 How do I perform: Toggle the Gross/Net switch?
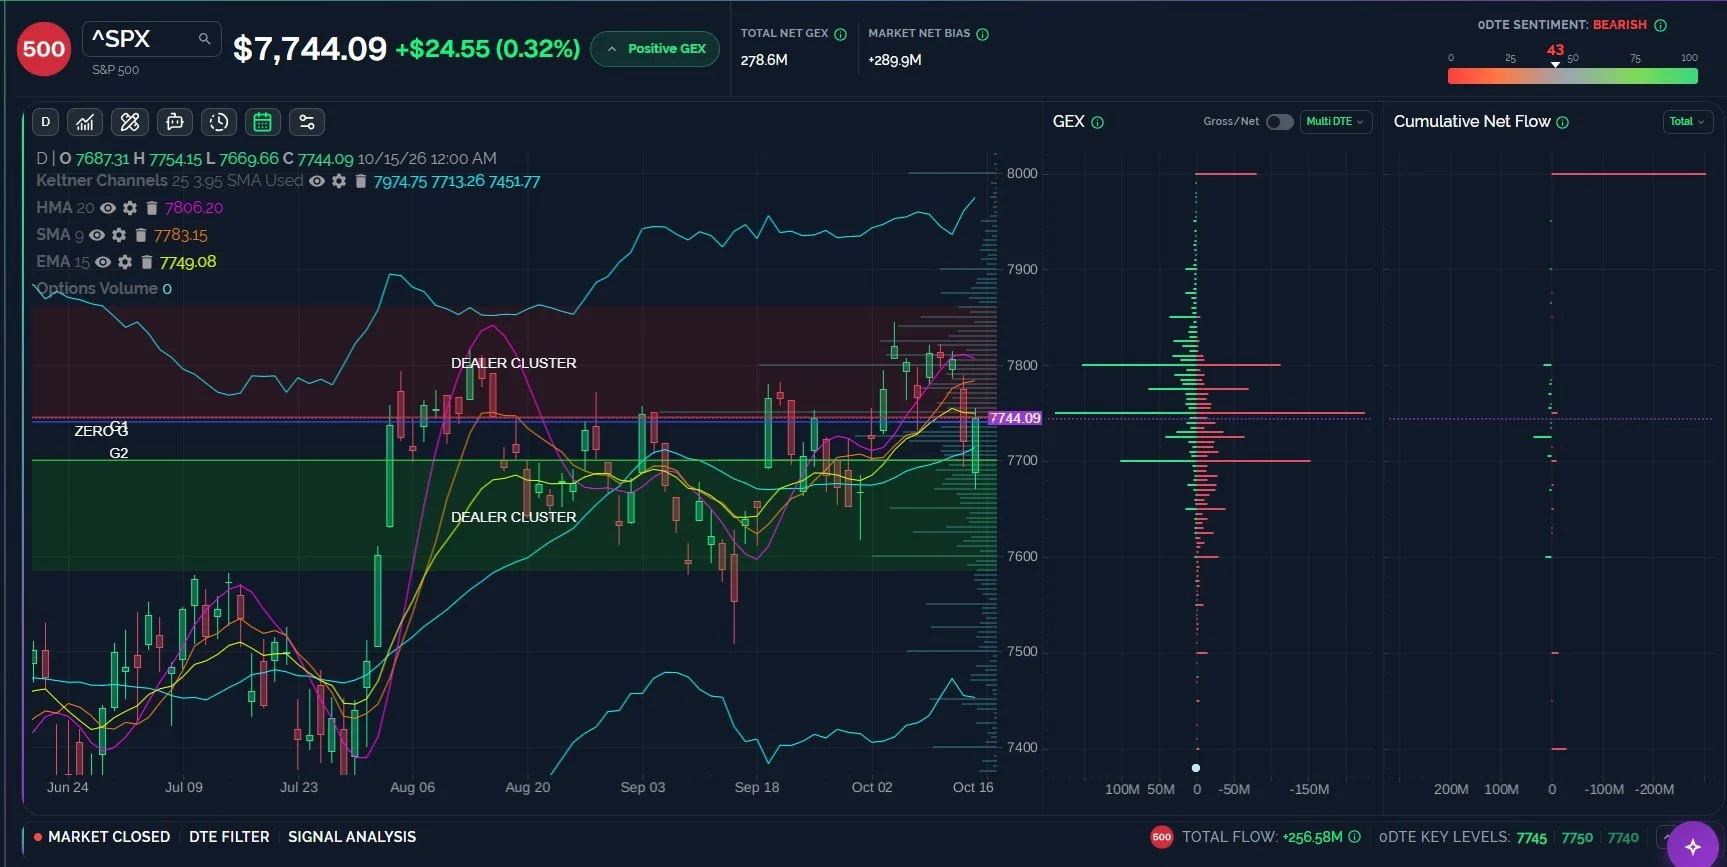coord(1279,122)
